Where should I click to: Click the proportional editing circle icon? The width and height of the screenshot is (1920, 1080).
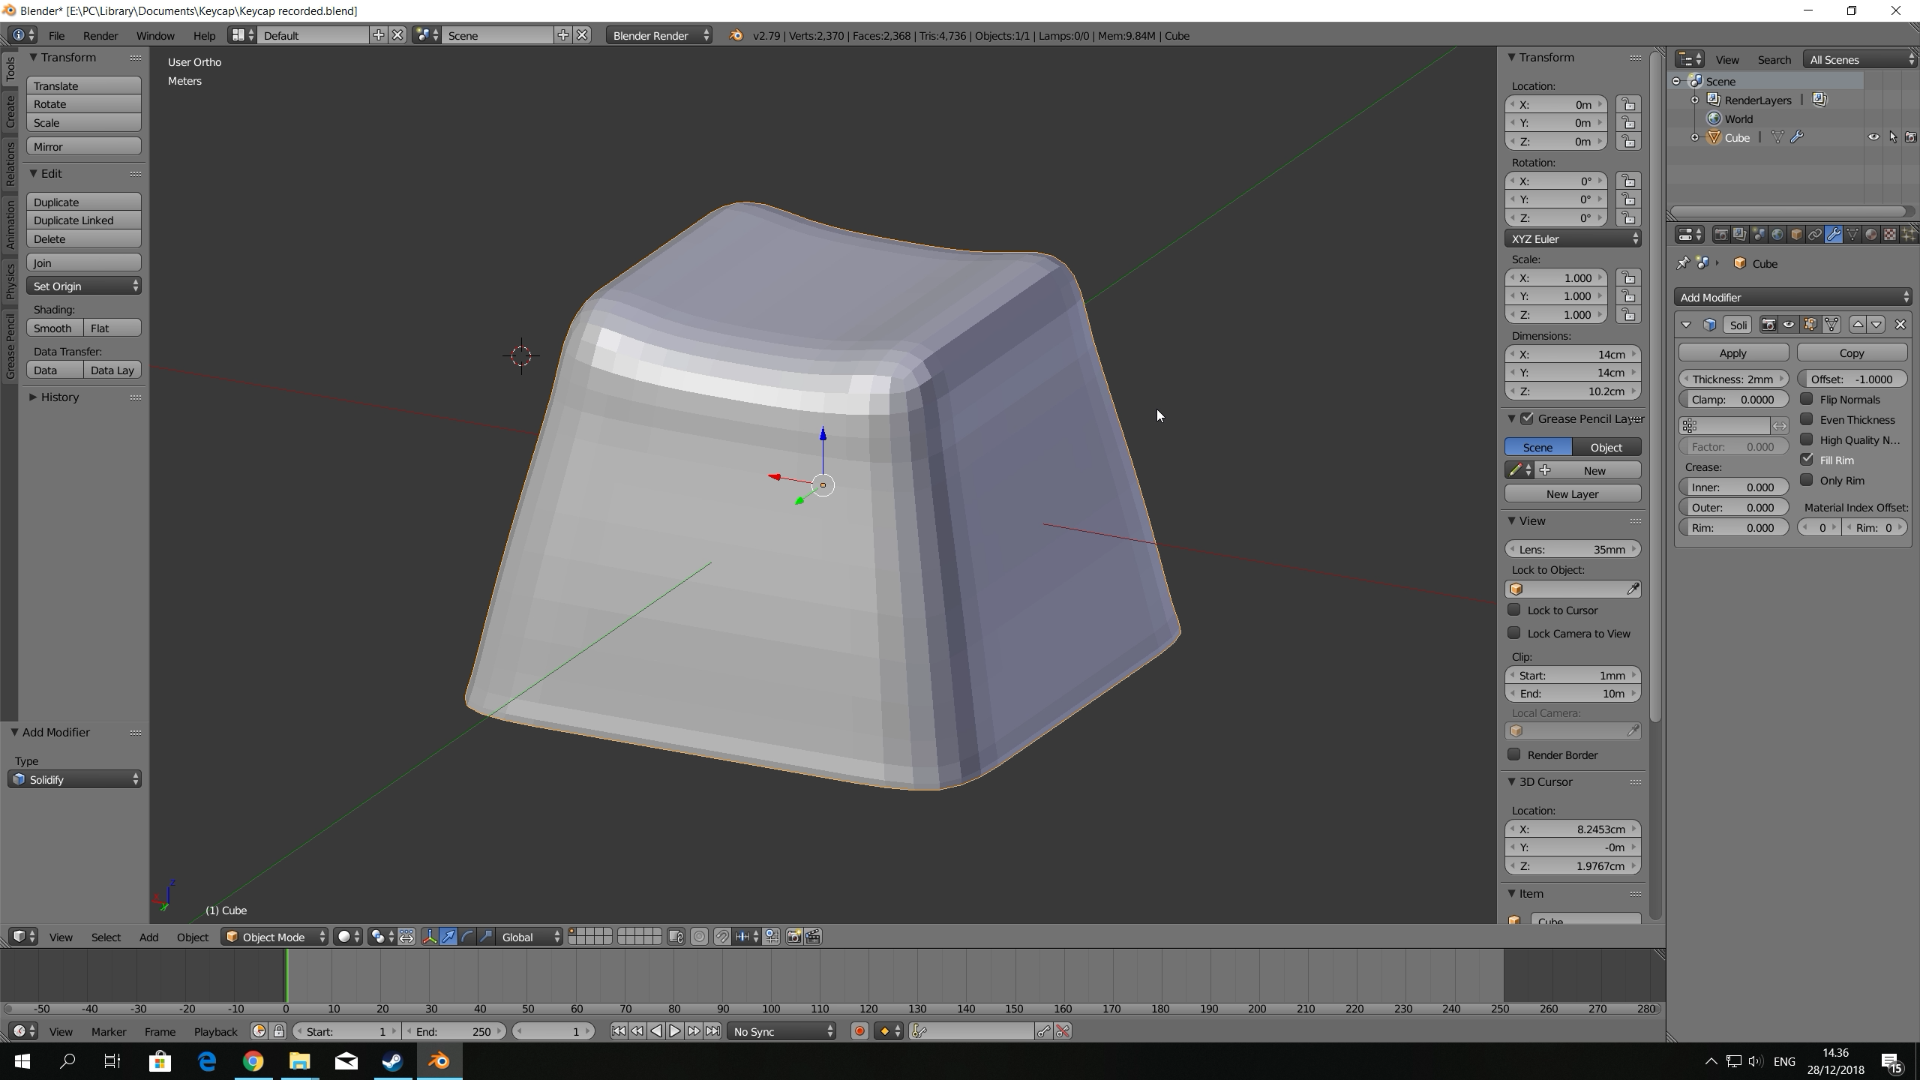pos(699,937)
